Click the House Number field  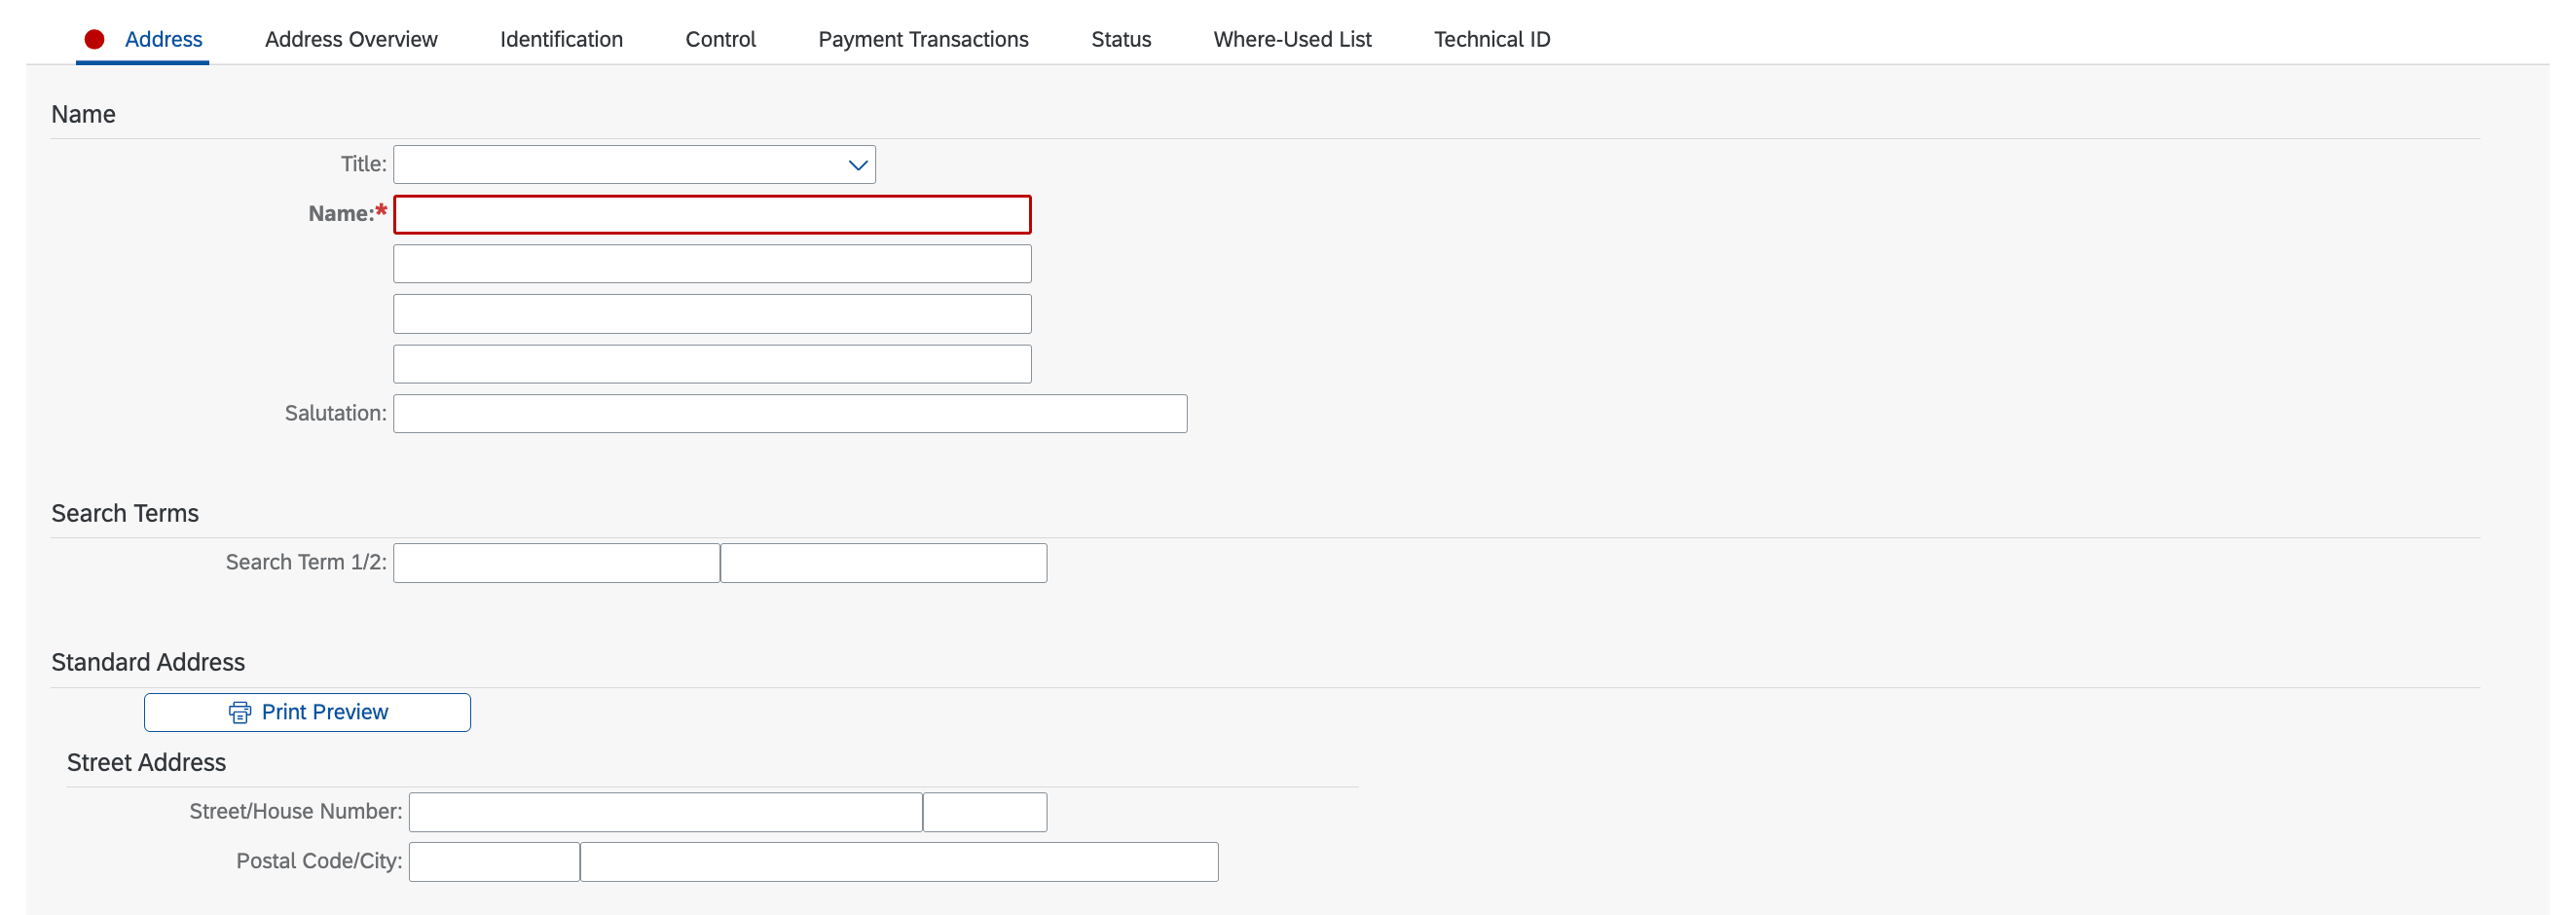click(x=985, y=812)
